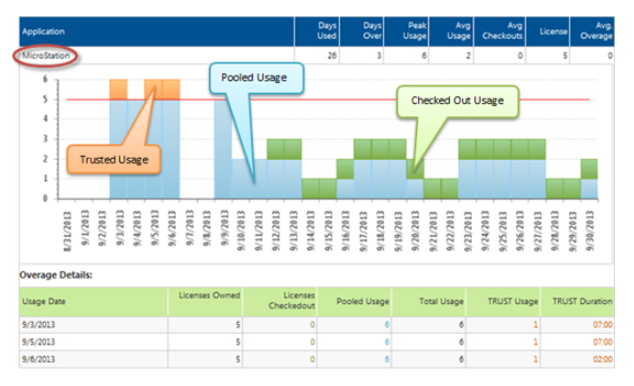Click the Pooled Usage callout label
This screenshot has height=386, width=634.
pos(254,78)
